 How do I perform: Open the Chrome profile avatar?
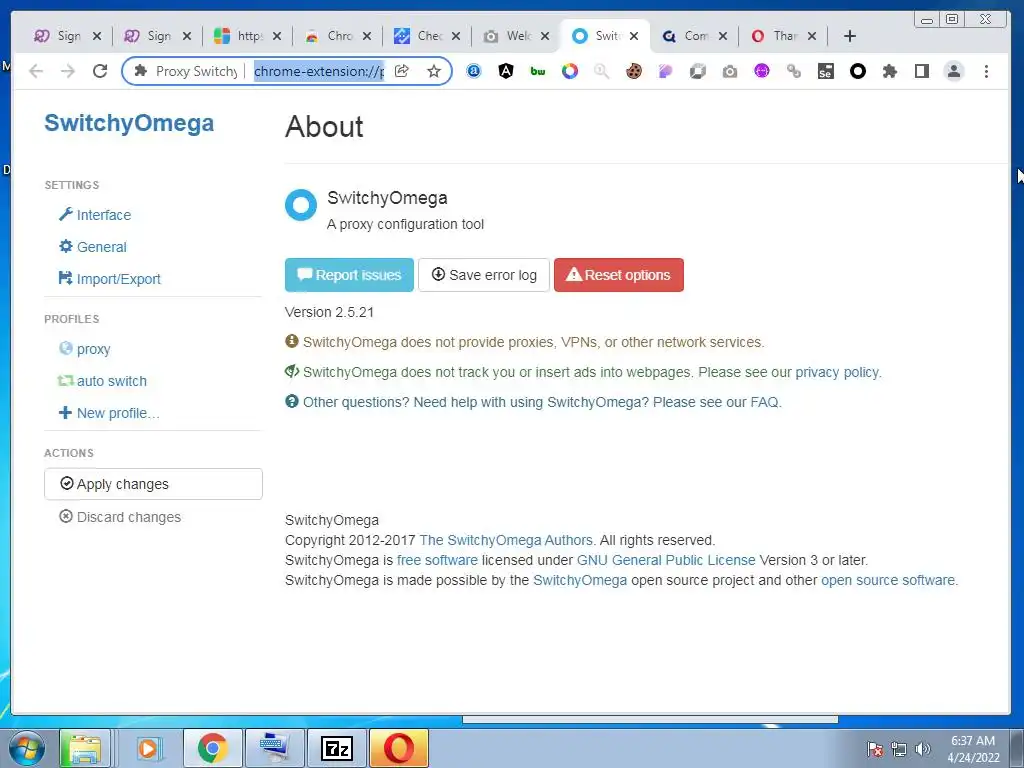(x=953, y=71)
